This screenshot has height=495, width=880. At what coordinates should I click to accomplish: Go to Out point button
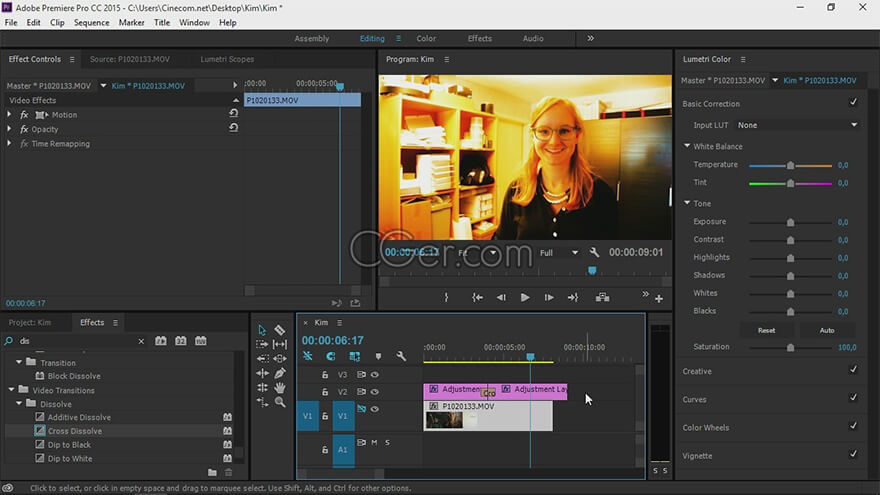(x=573, y=297)
